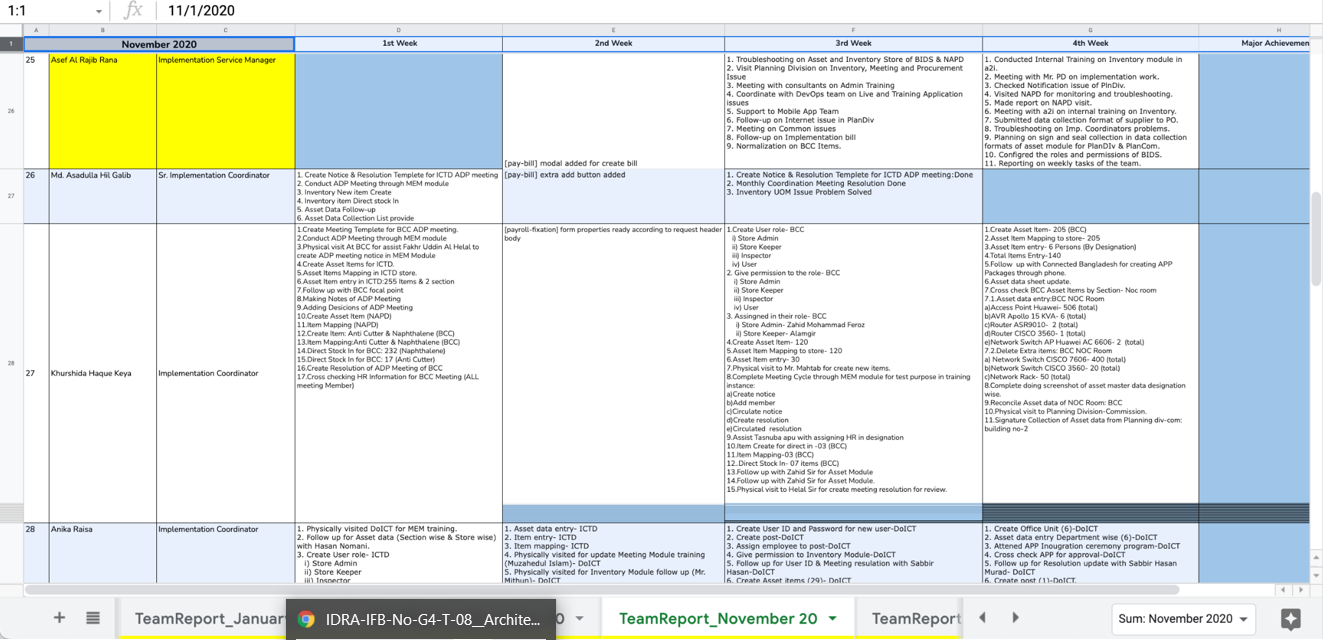Screen dimensions: 1323x640
Task: Click cell numbered 26 beside Asadulla
Action: coord(36,196)
